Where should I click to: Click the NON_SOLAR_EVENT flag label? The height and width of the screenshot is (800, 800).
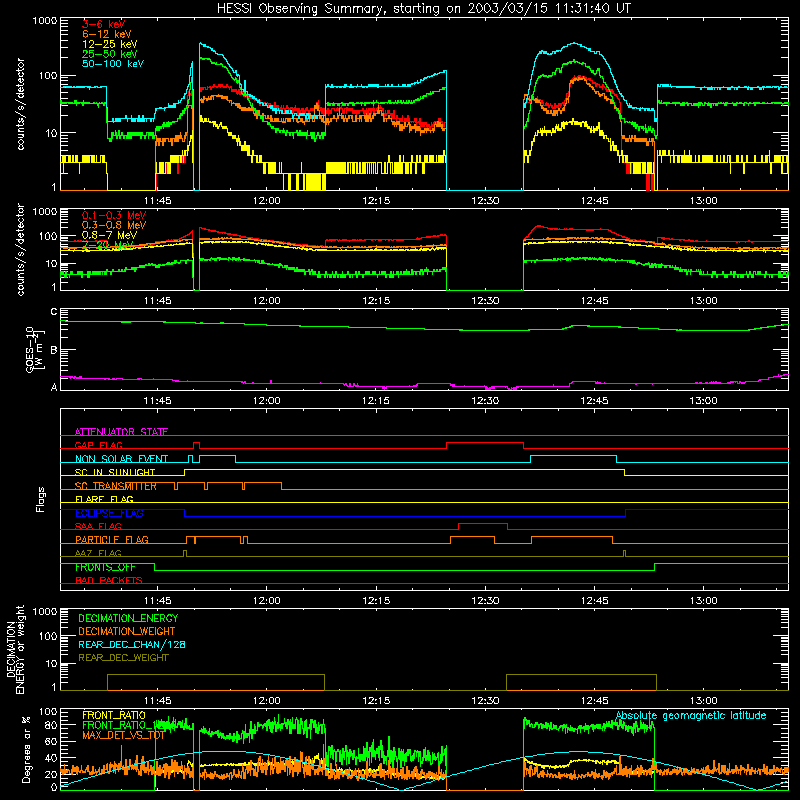[121, 459]
